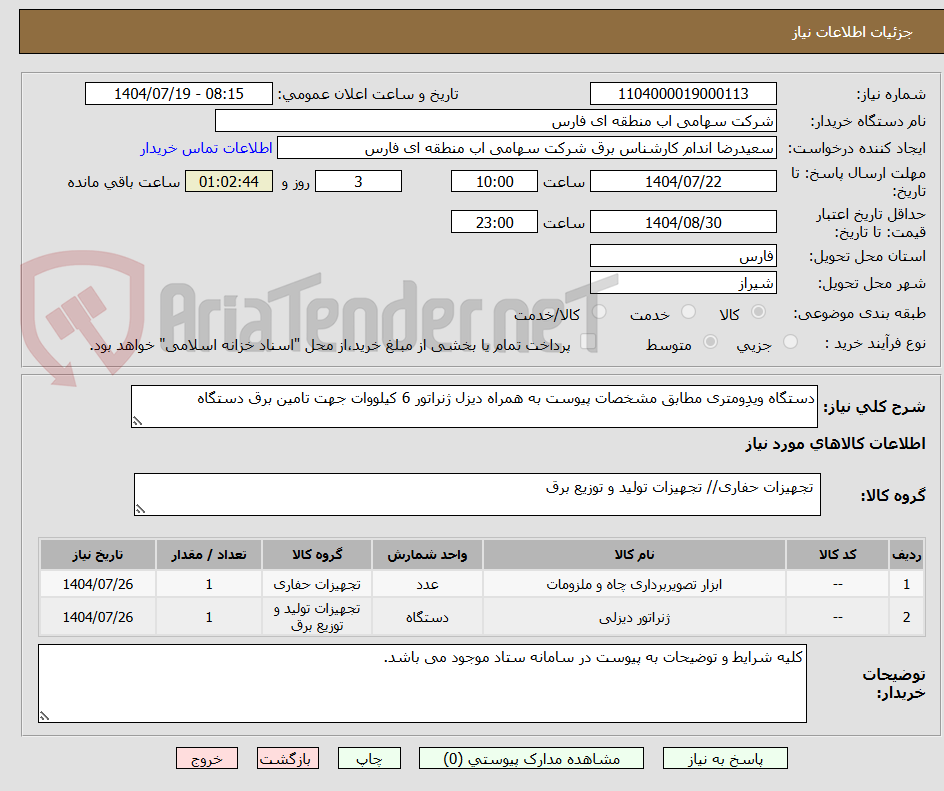This screenshot has height=791, width=944.
Task: Enable the اسناد خزانه اسلامی payment checkbox
Action: (588, 341)
